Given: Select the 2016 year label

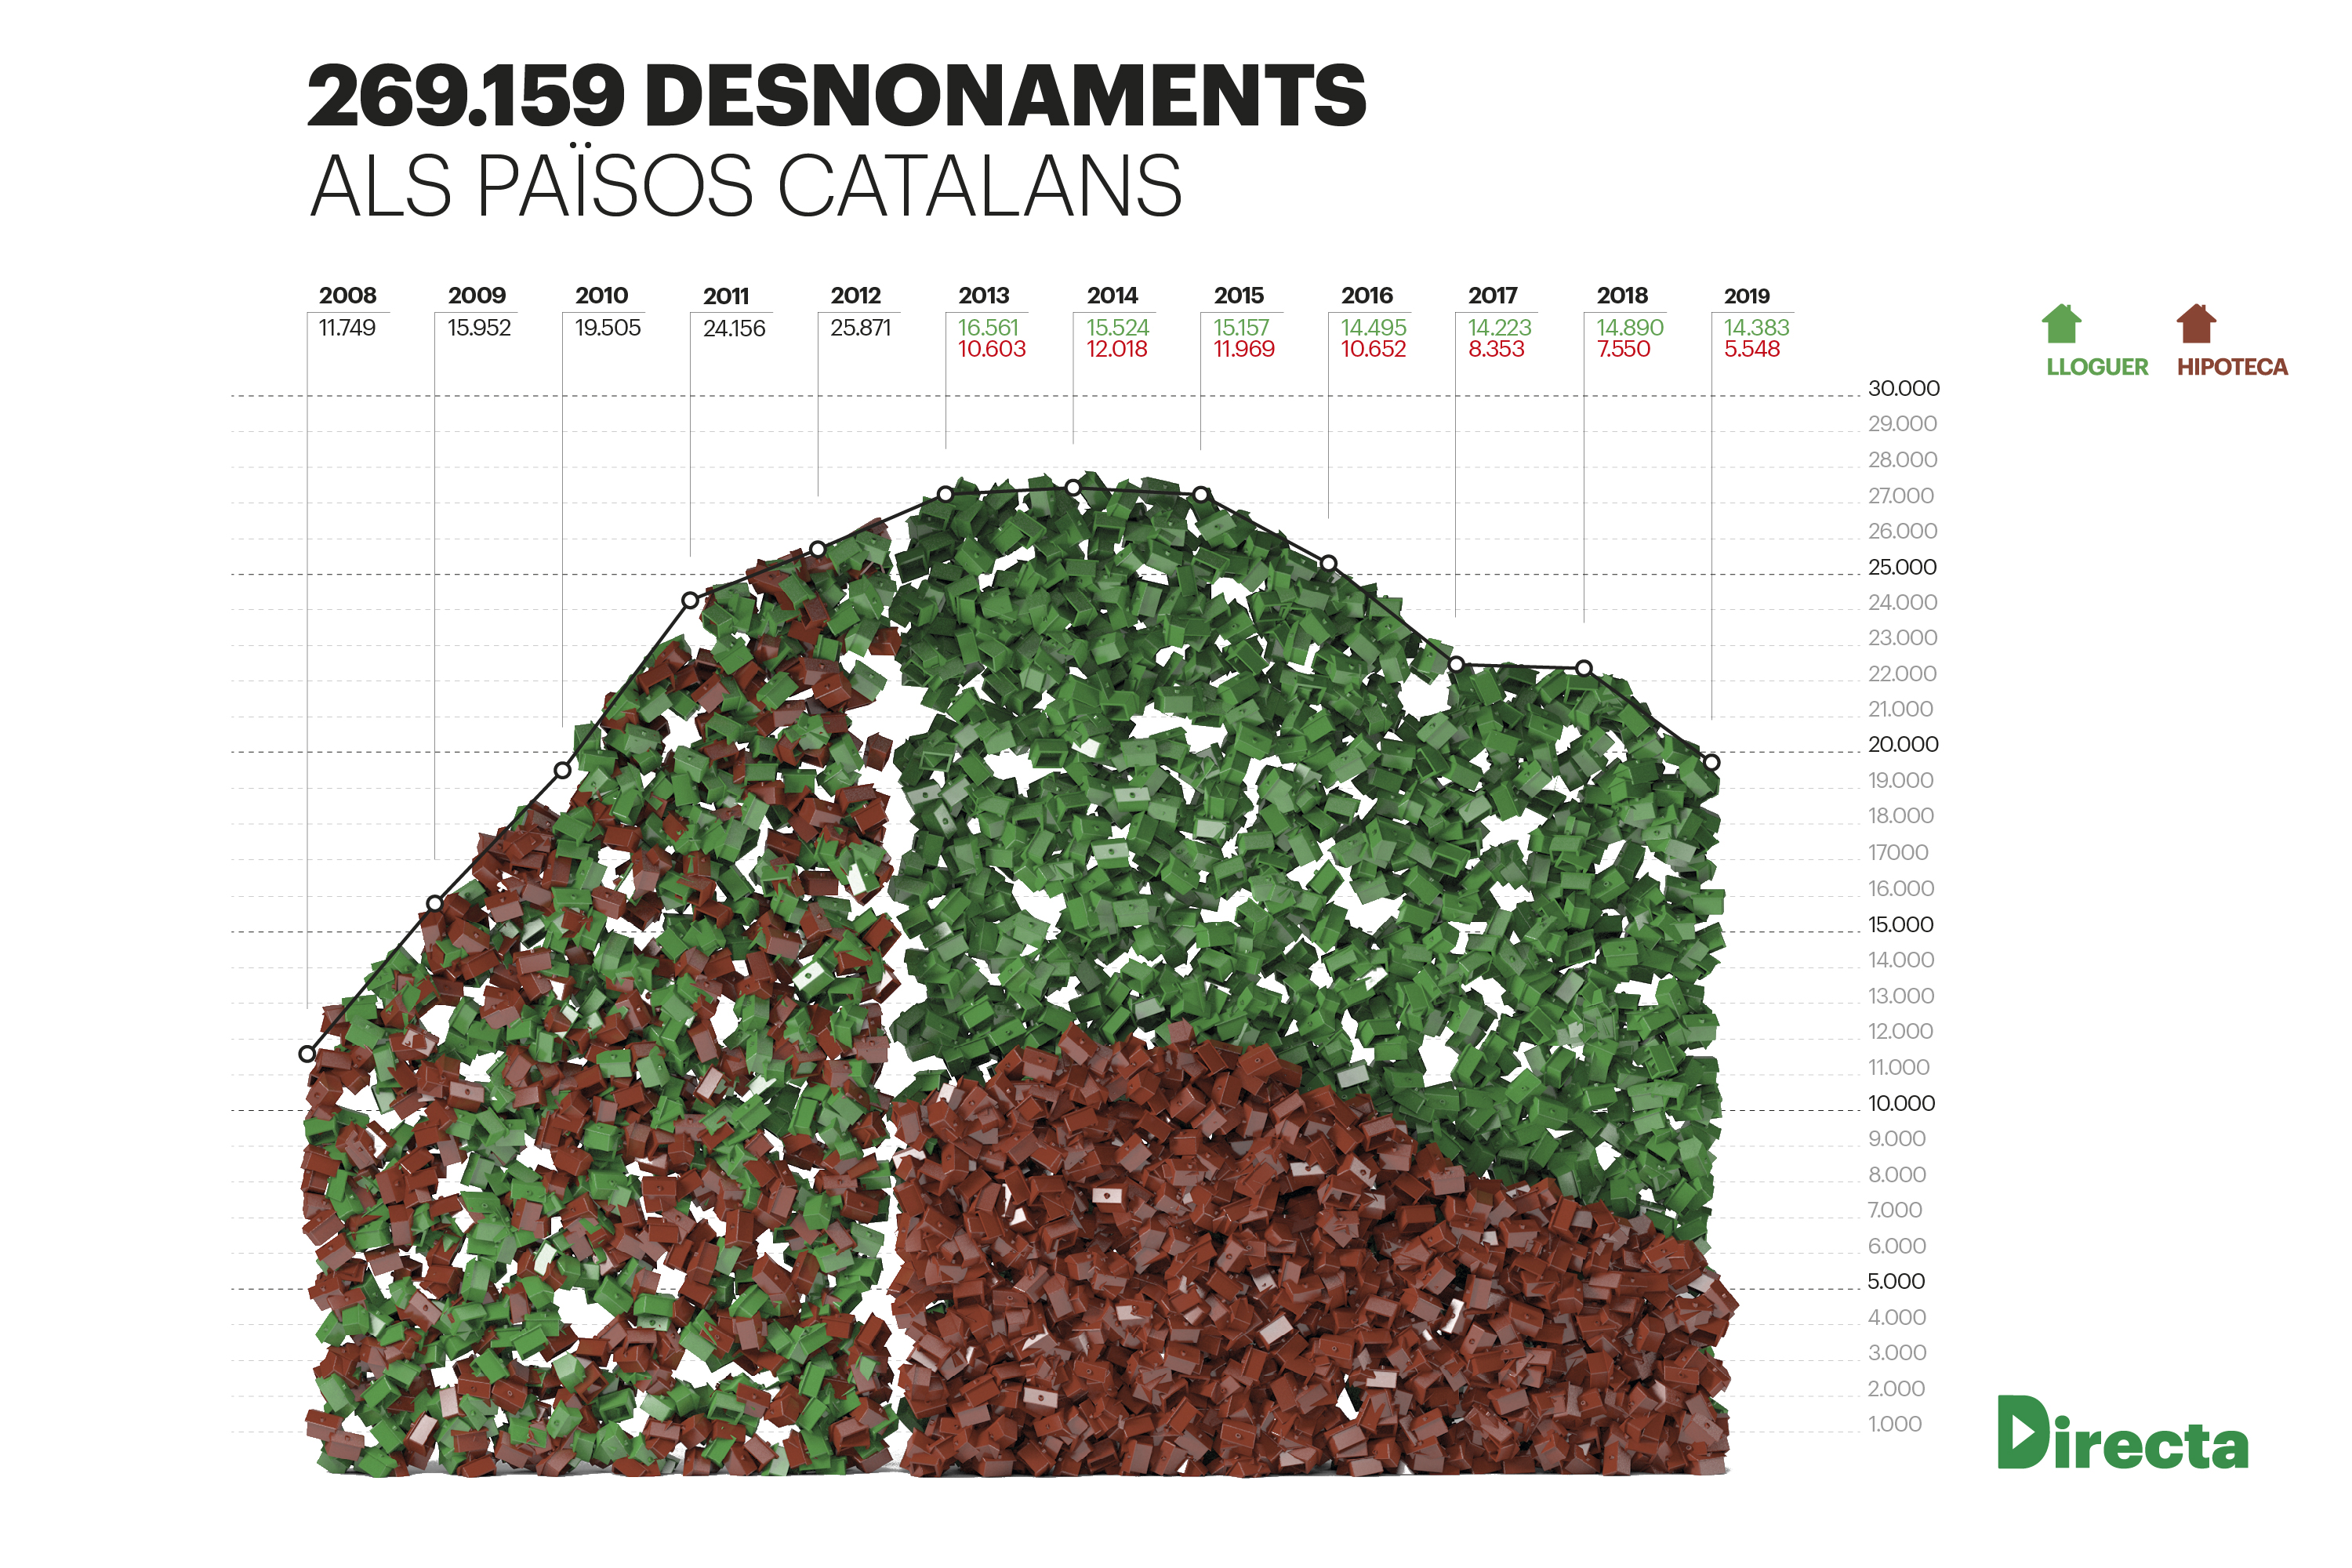Looking at the screenshot, I should (1366, 296).
